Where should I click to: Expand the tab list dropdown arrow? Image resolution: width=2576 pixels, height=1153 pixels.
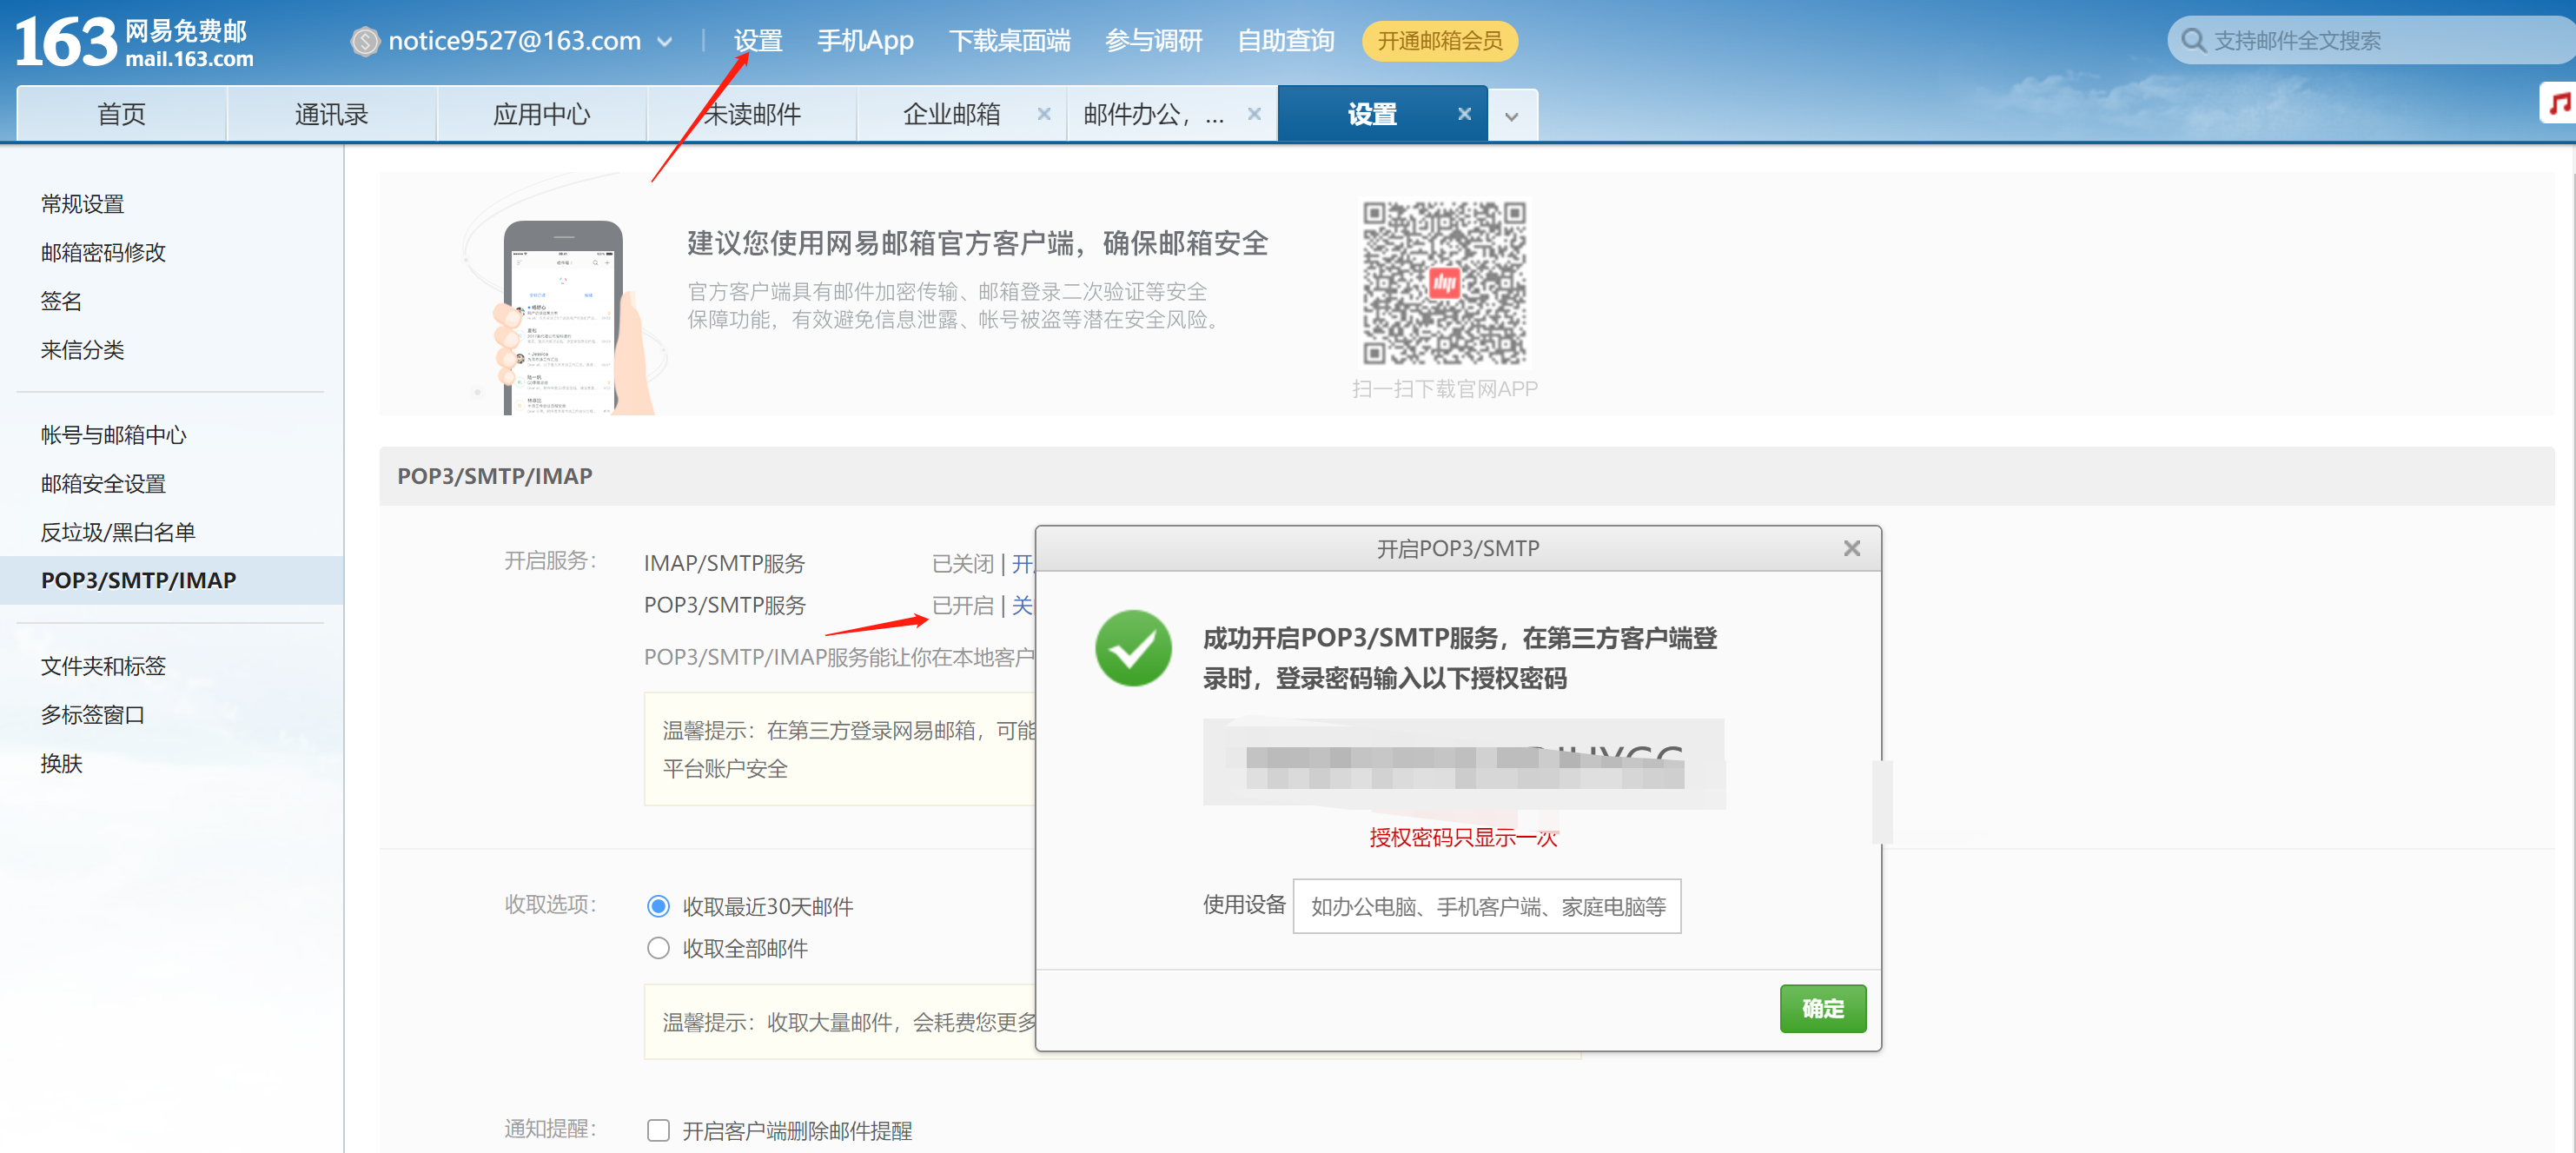pos(1512,116)
